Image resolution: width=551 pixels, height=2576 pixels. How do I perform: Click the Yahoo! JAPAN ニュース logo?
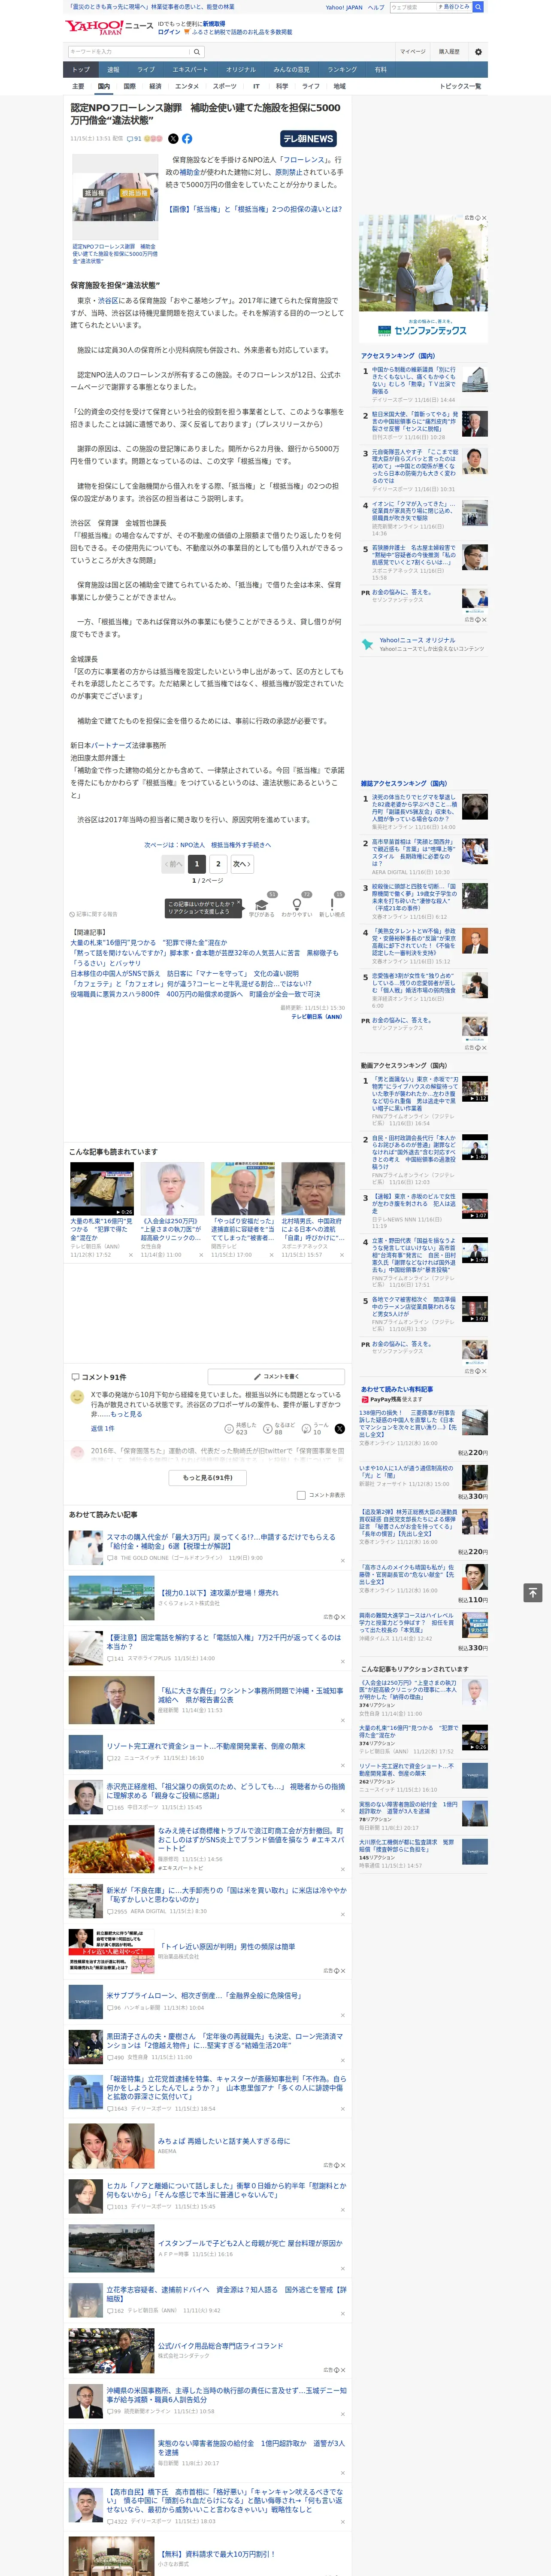109,27
